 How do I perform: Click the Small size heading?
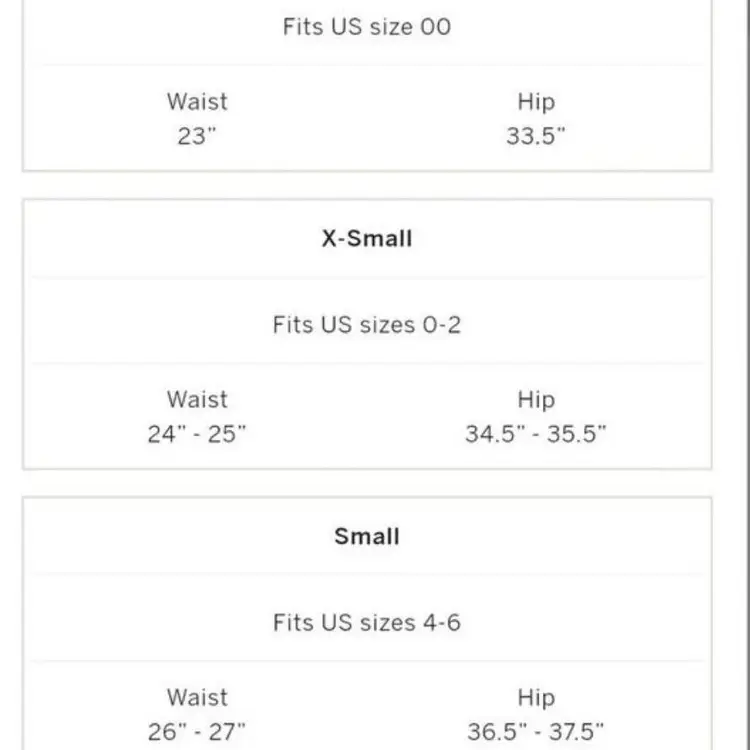click(366, 536)
